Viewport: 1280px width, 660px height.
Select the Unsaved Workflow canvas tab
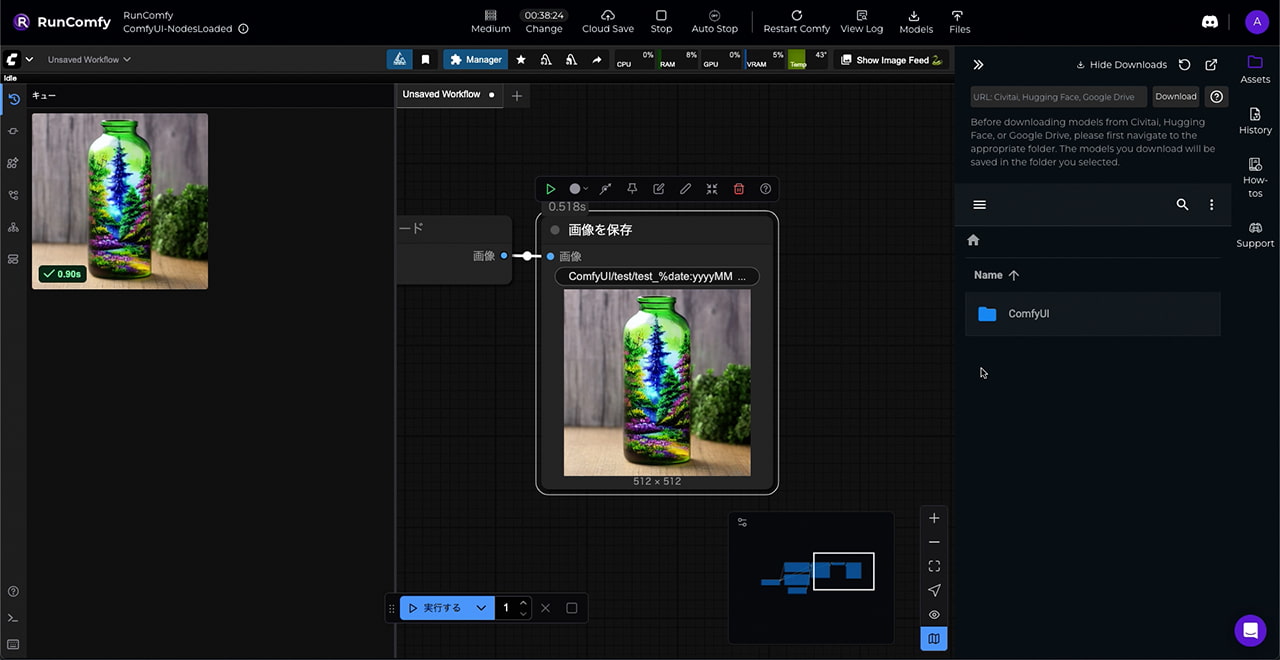[441, 95]
